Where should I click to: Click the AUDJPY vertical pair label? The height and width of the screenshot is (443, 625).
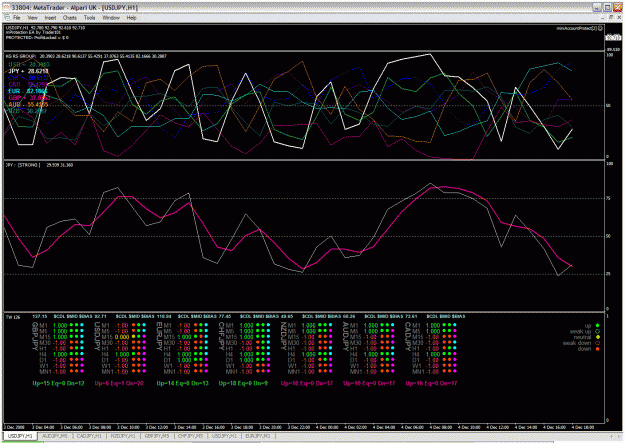tap(346, 336)
